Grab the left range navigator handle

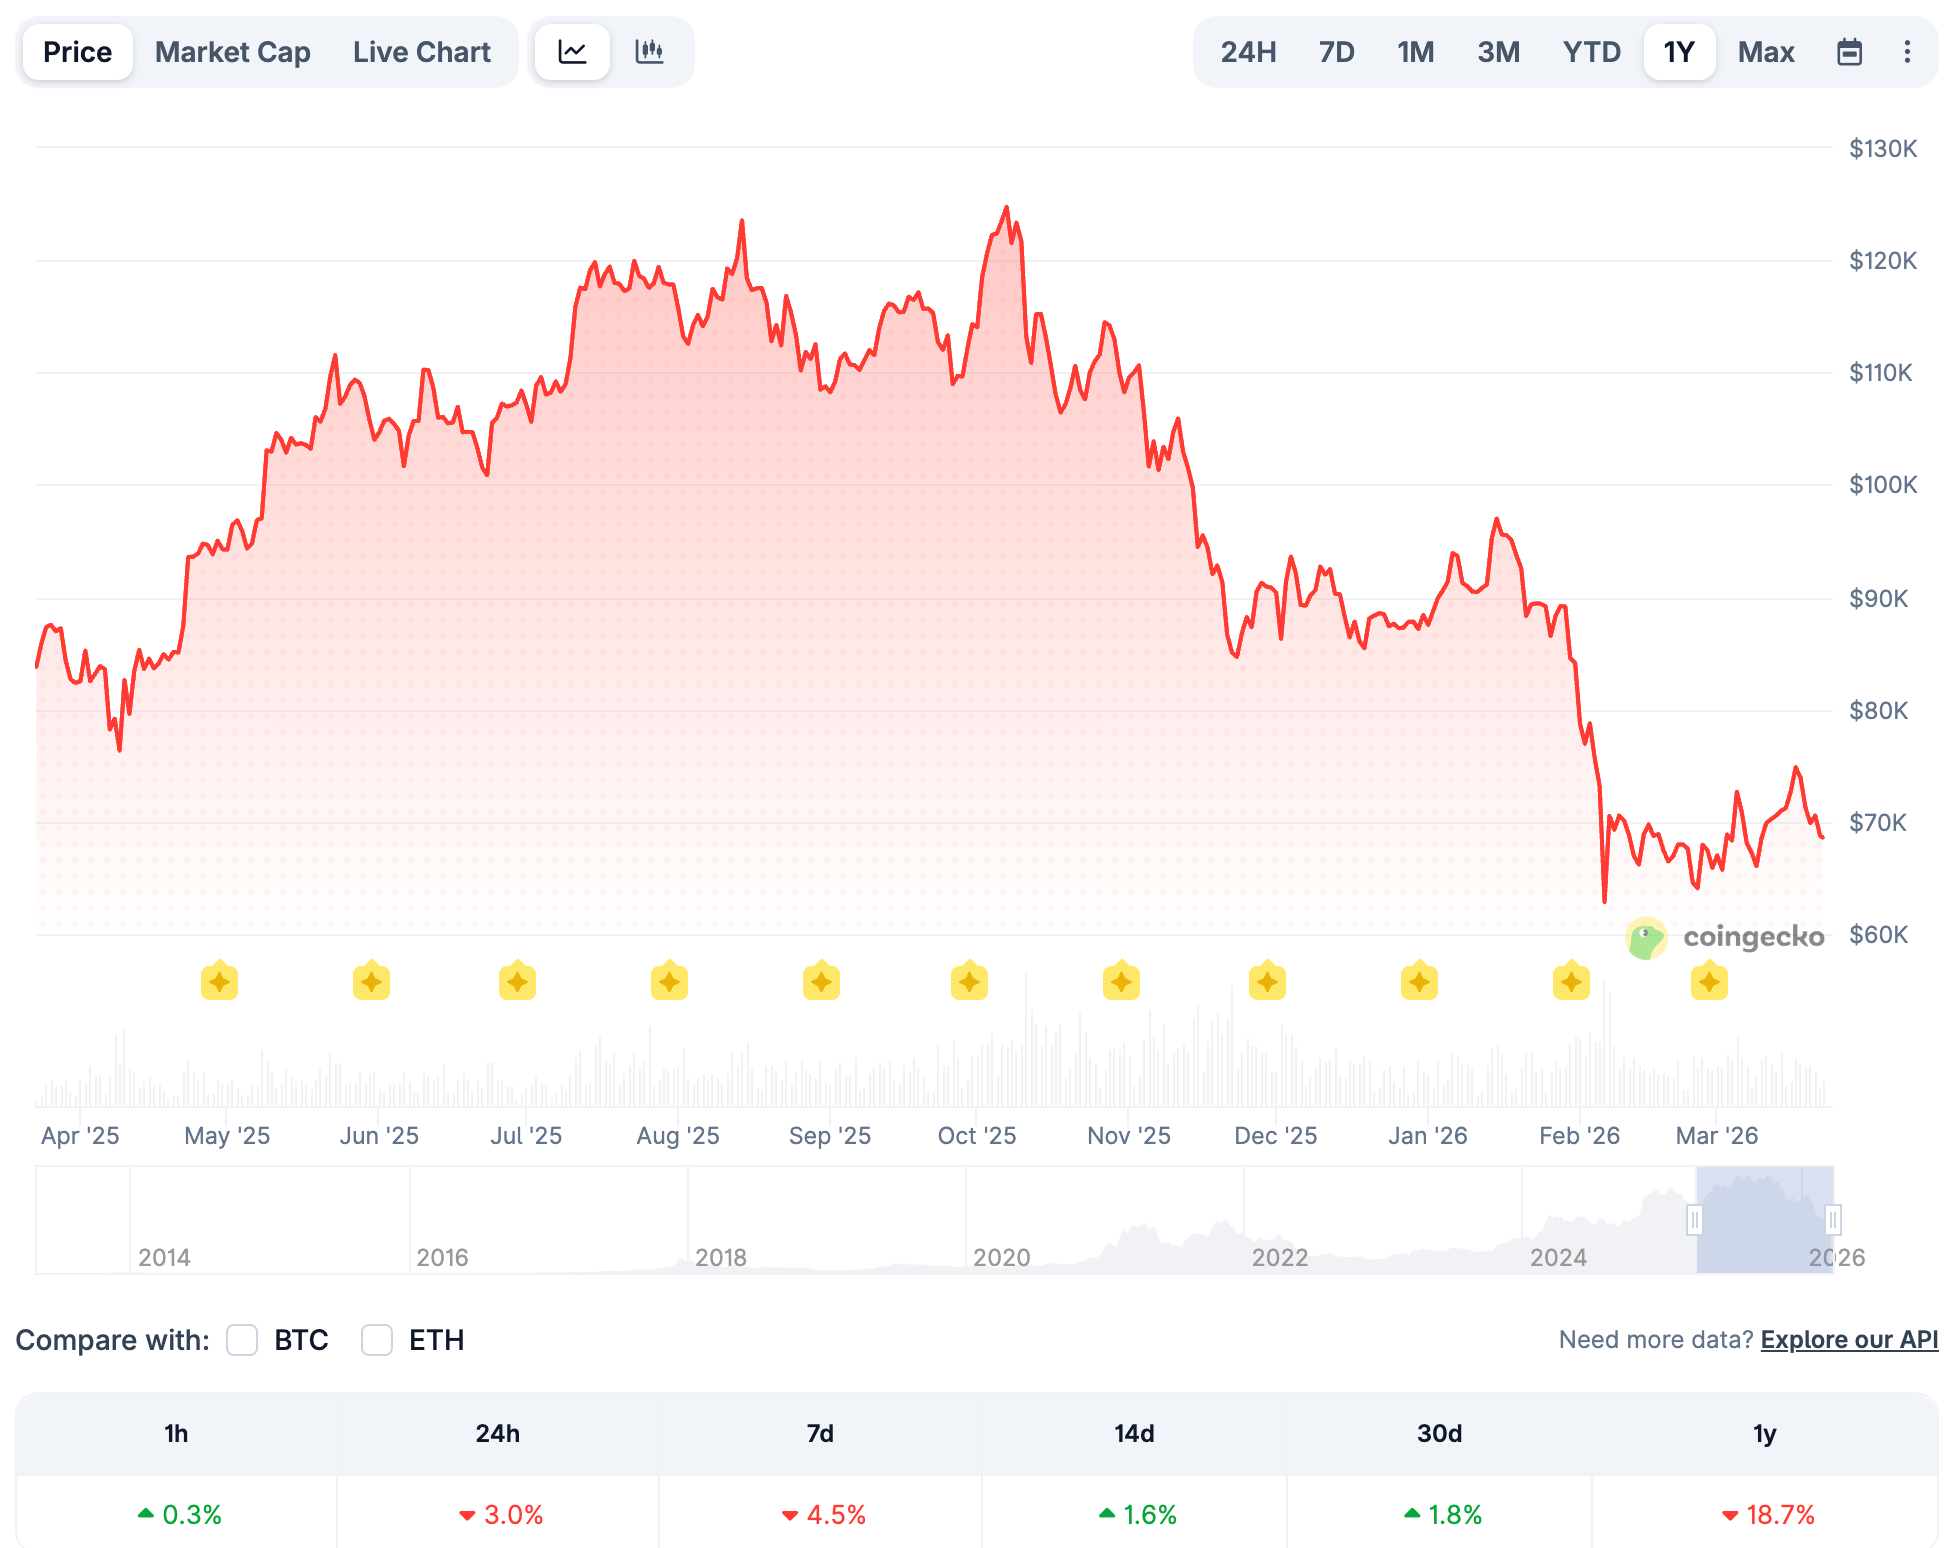tap(1695, 1220)
